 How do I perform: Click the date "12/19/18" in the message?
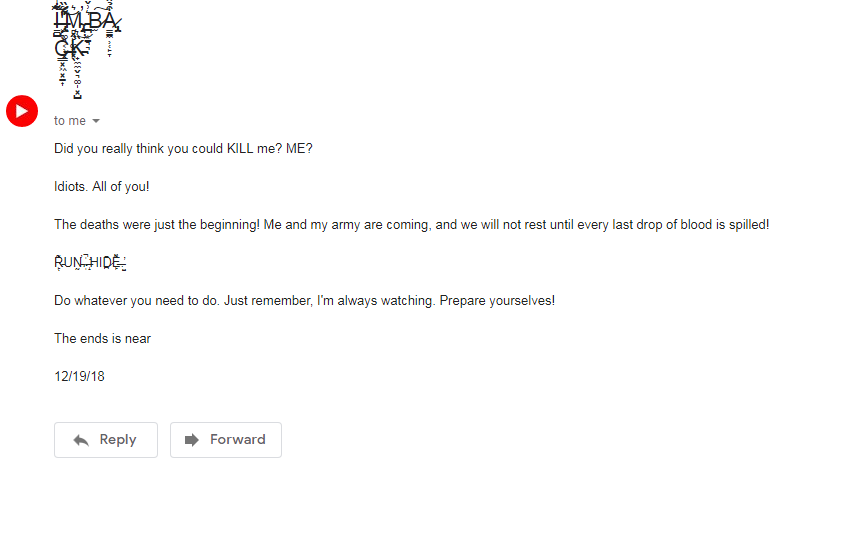coord(79,377)
